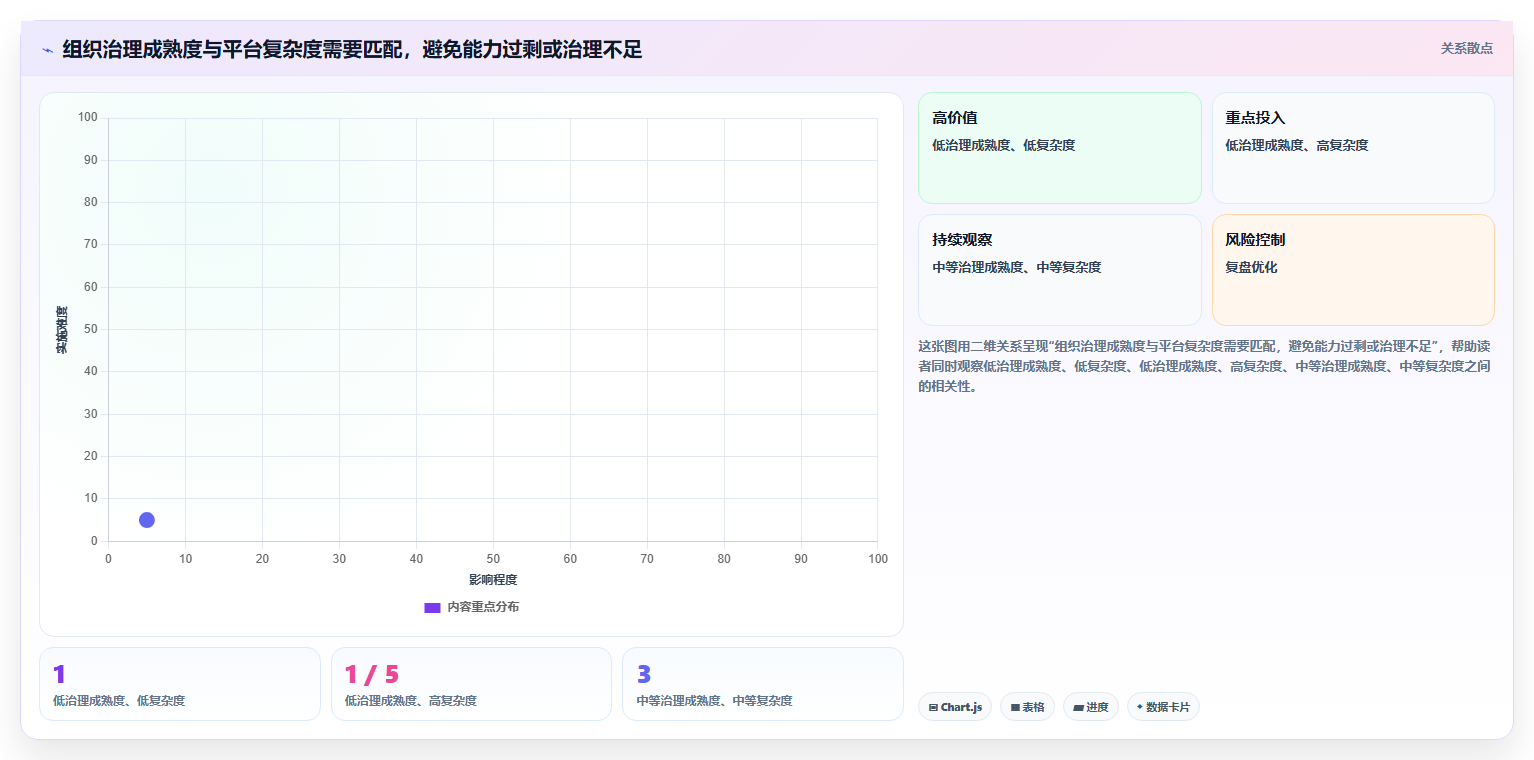1534x760 pixels.
Task: Click y-axis tick label 50
Action: click(x=91, y=329)
